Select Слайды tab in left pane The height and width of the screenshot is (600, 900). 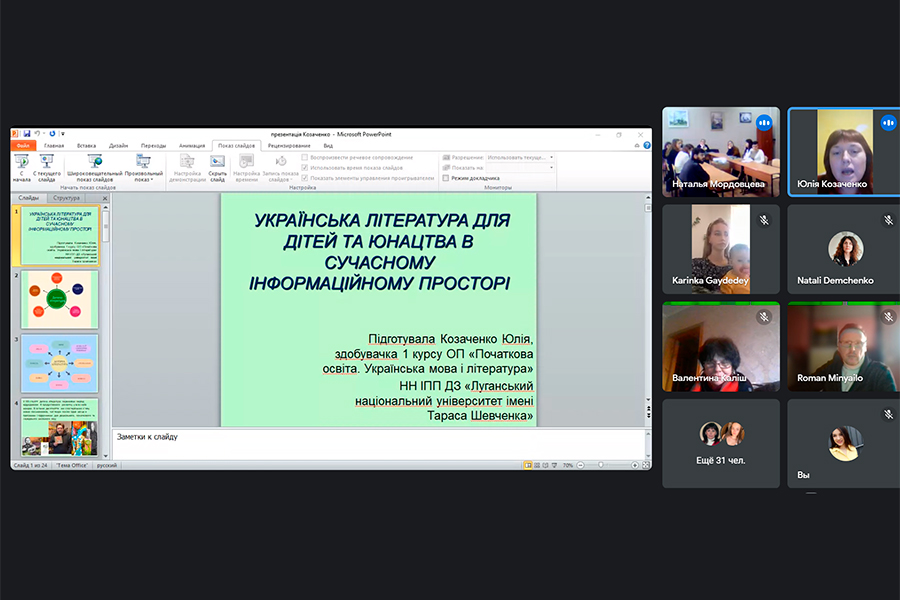29,198
